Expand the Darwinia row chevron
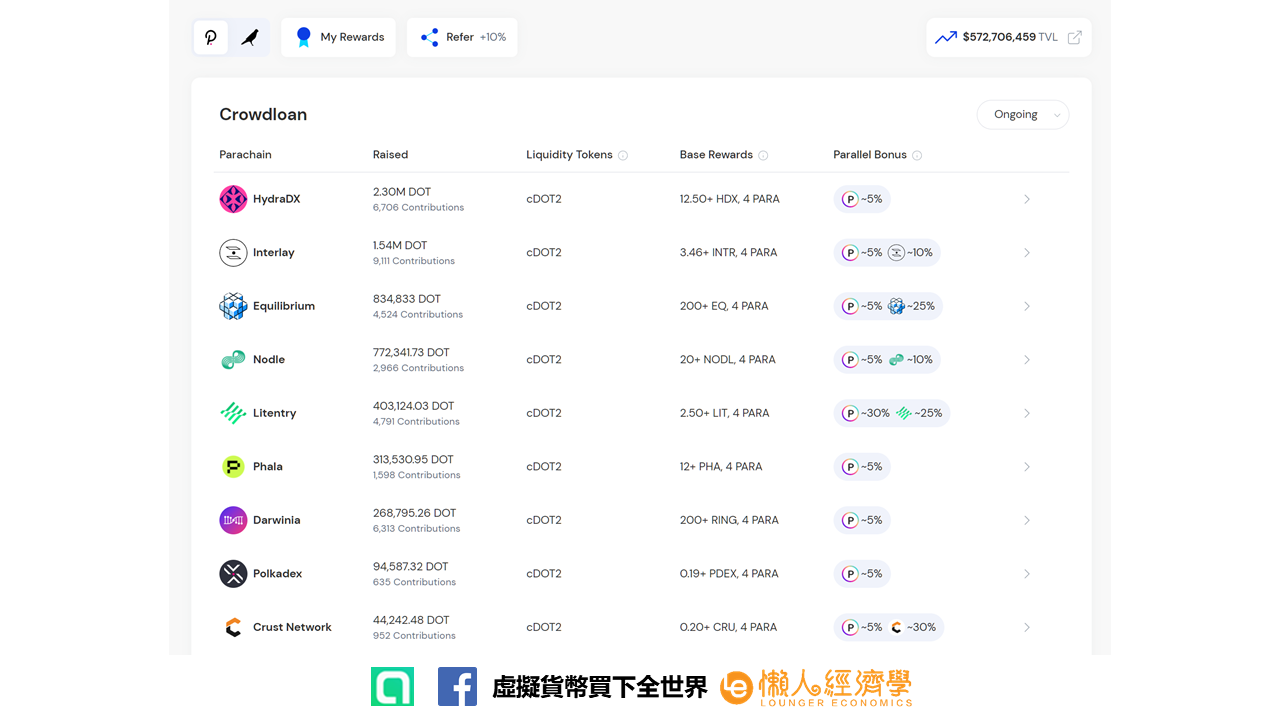Screen dimensions: 1280x720 click(x=1027, y=520)
